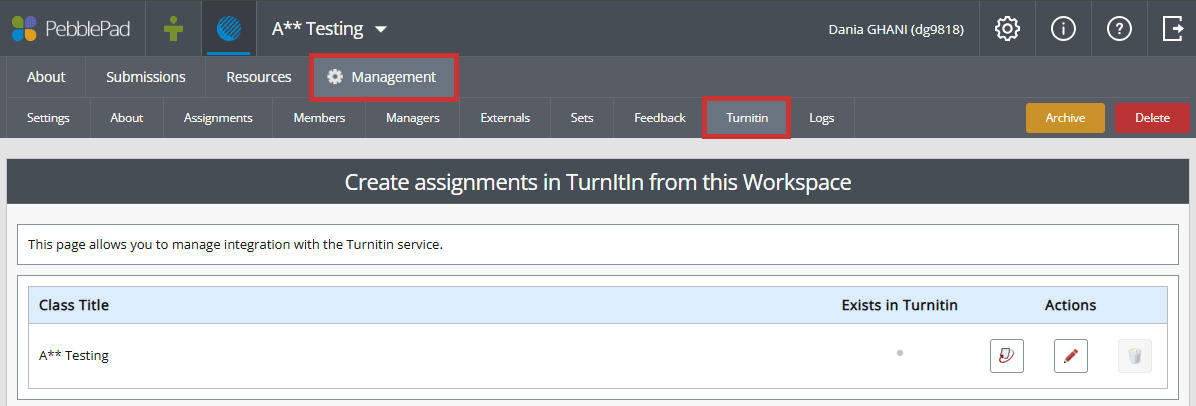Click the Turnitin integration description text
This screenshot has height=406, width=1196.
[x=235, y=245]
